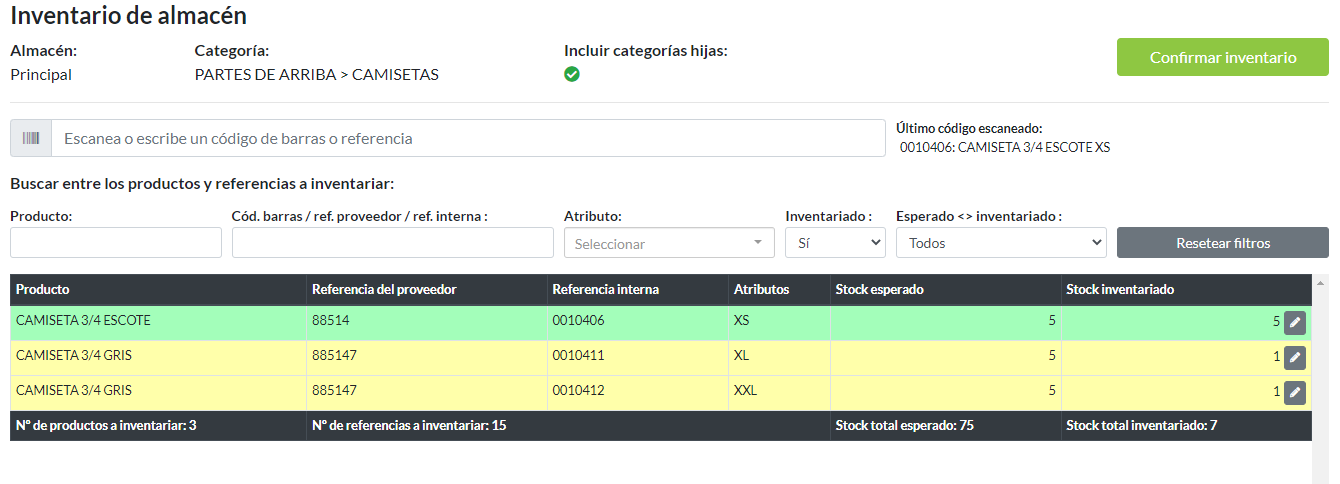This screenshot has height=484, width=1340.
Task: Open the Atributo select dropdown
Action: tap(669, 243)
